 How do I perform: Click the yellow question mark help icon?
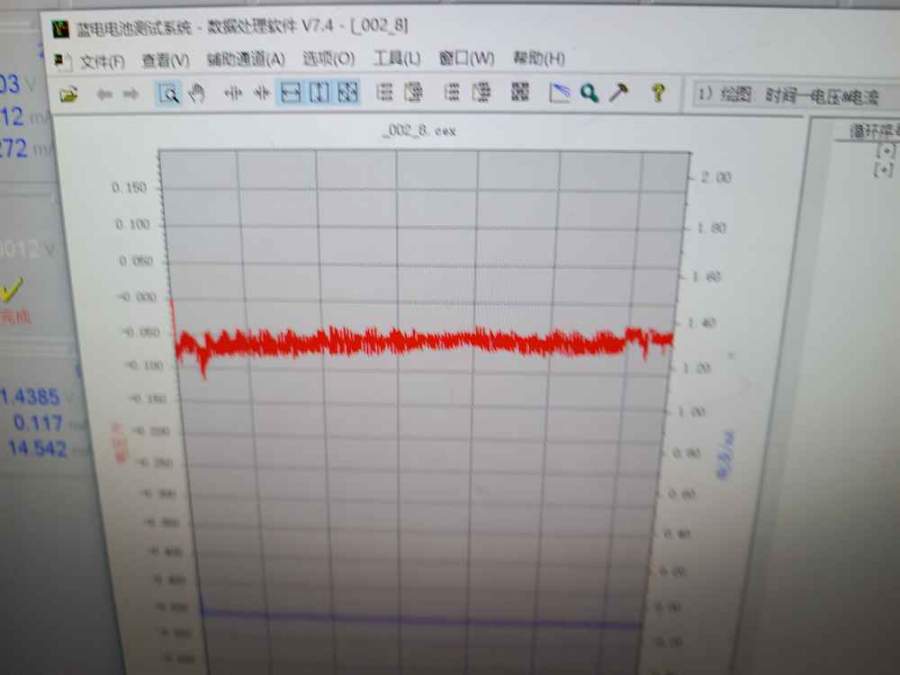(x=658, y=93)
